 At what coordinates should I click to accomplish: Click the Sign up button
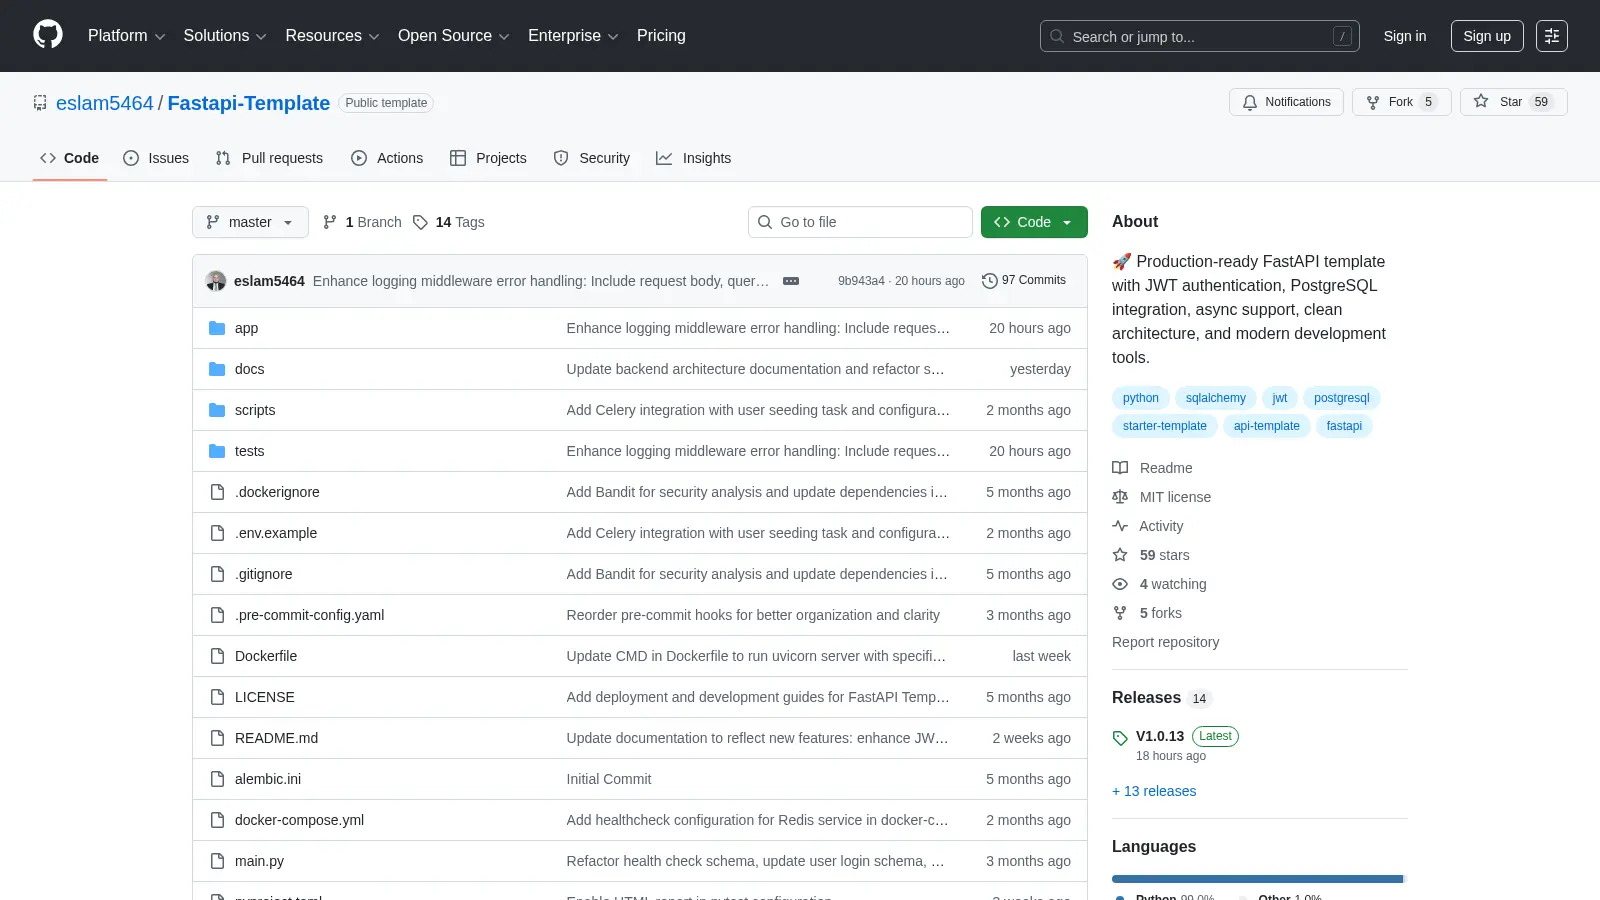click(x=1487, y=36)
